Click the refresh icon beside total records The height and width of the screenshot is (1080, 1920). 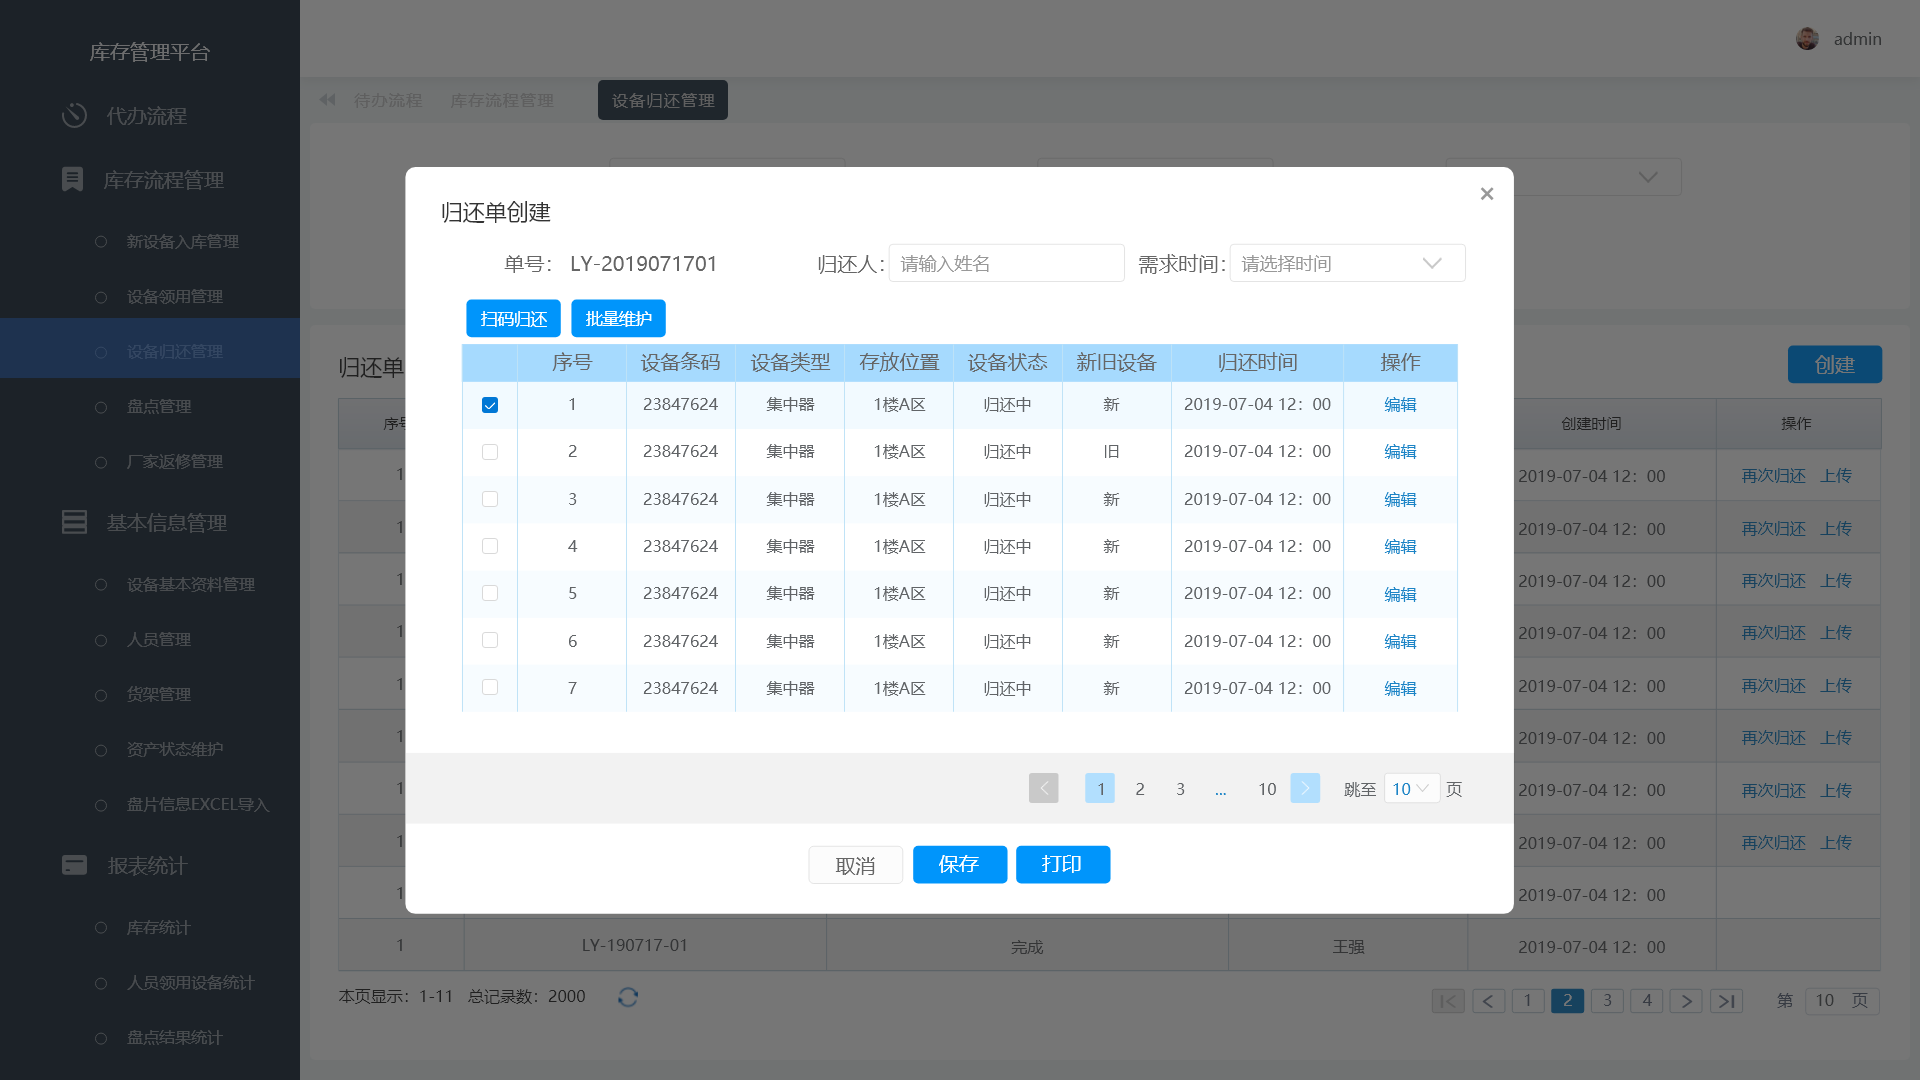628,997
